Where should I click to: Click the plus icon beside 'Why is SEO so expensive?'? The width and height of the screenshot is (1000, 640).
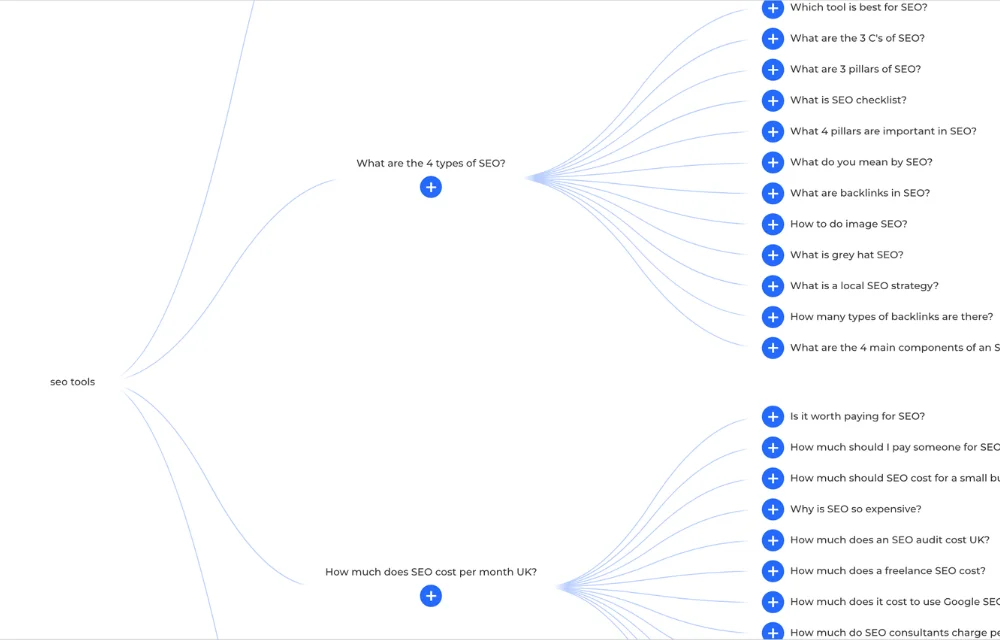pos(773,509)
